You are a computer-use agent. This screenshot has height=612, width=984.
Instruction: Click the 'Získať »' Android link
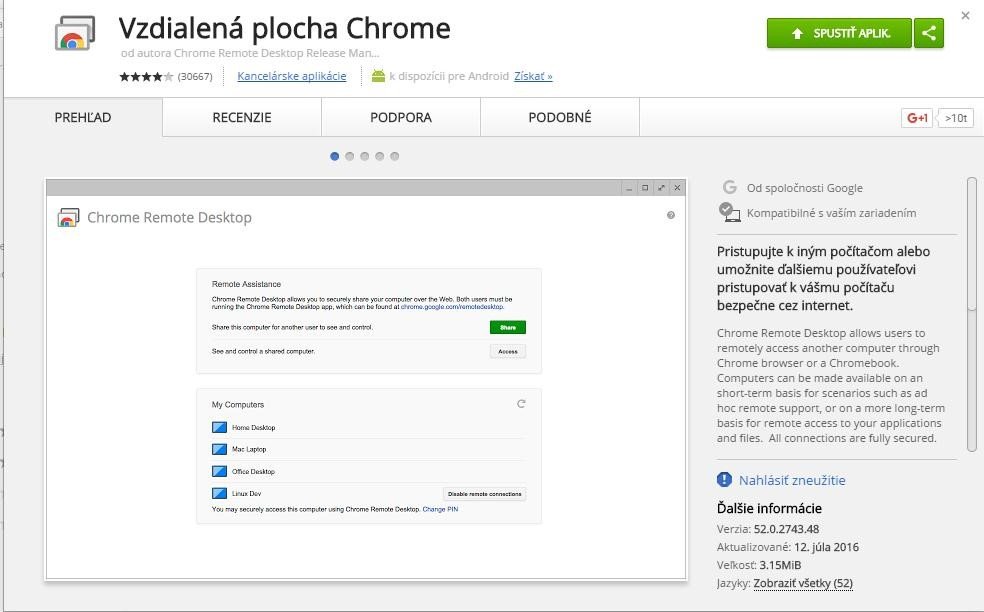(x=533, y=76)
